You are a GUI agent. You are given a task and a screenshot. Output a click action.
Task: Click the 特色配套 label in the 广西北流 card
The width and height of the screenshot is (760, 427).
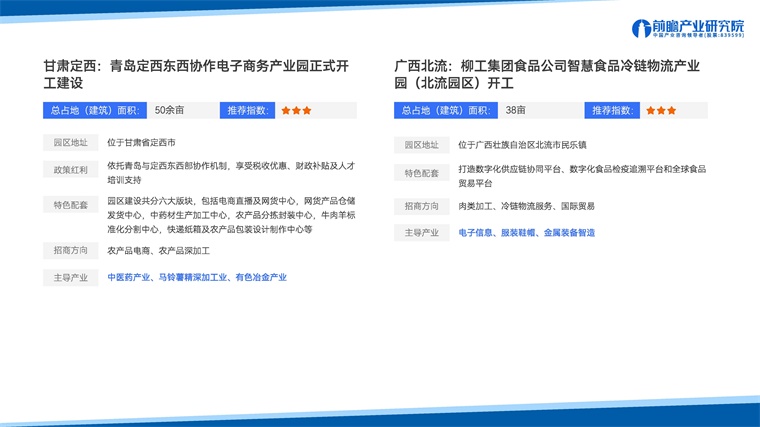(422, 173)
